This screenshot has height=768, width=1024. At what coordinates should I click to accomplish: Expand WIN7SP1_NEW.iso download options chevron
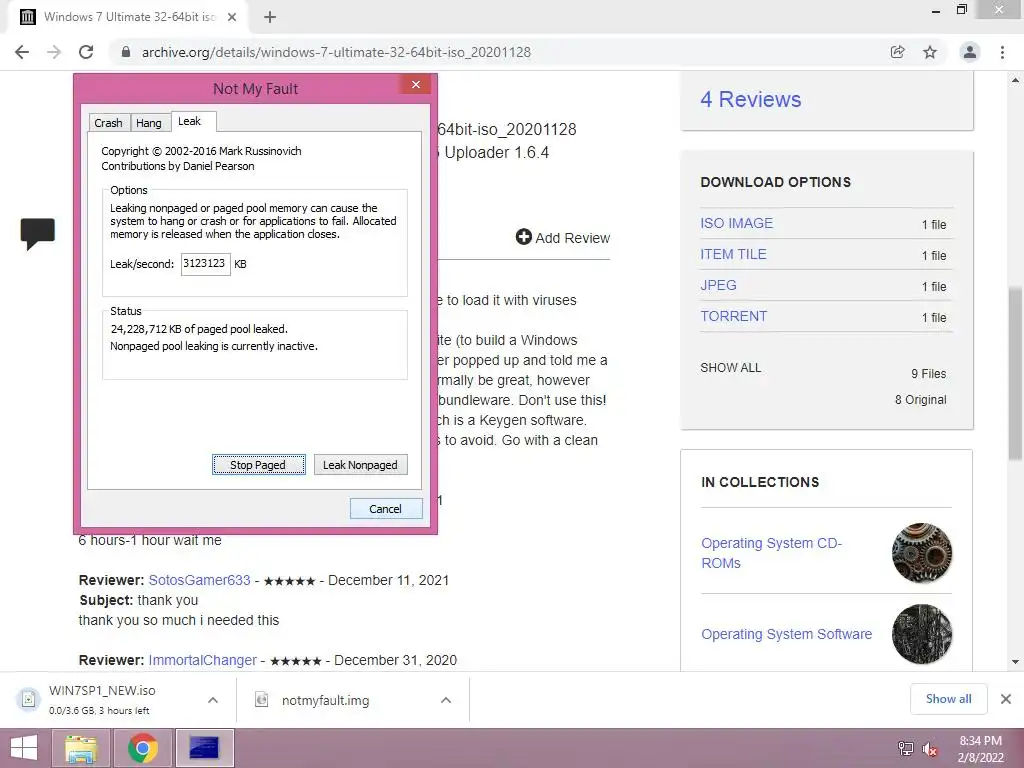tap(213, 700)
